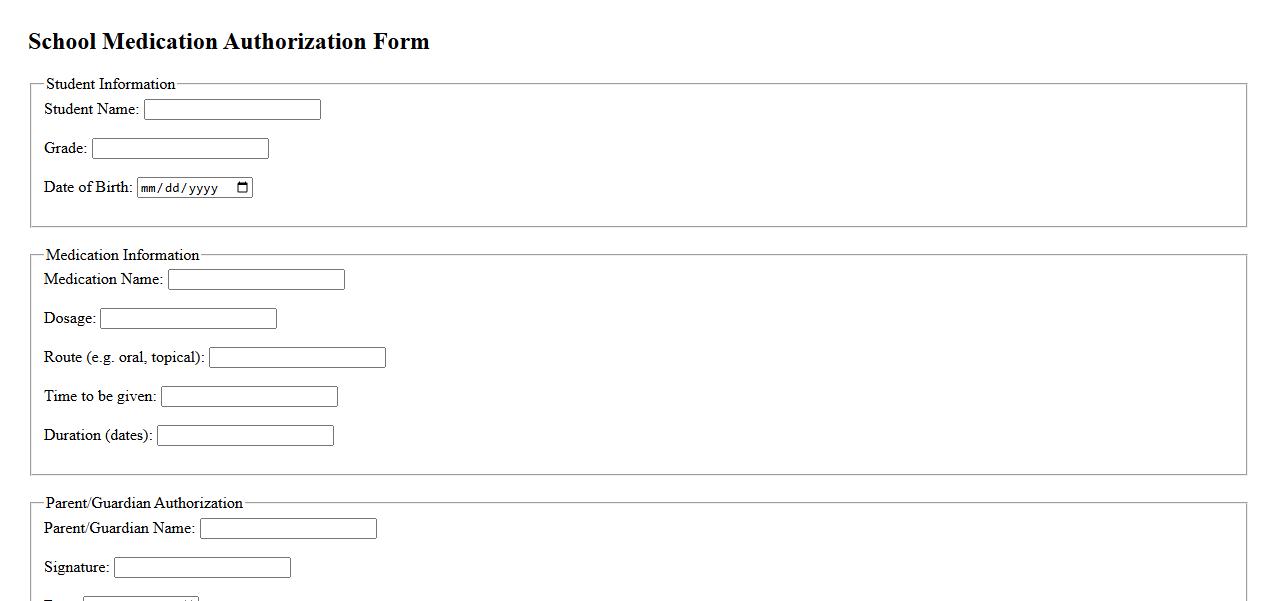This screenshot has height=601, width=1278.
Task: Click the Medication Name input field
Action: click(x=256, y=280)
